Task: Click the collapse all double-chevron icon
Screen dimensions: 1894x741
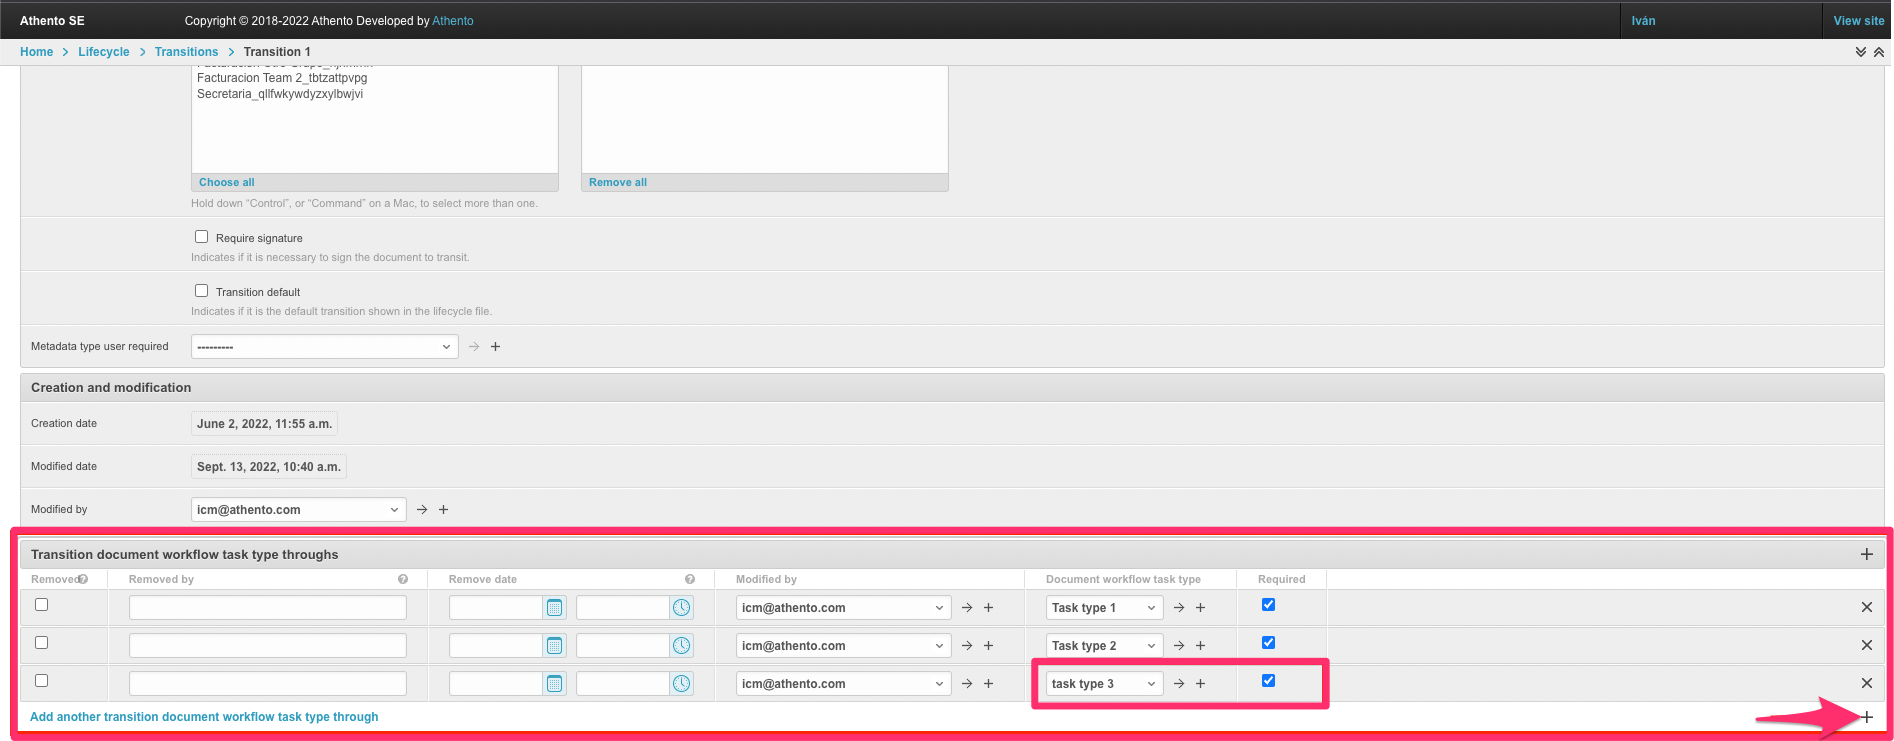Action: click(1879, 52)
